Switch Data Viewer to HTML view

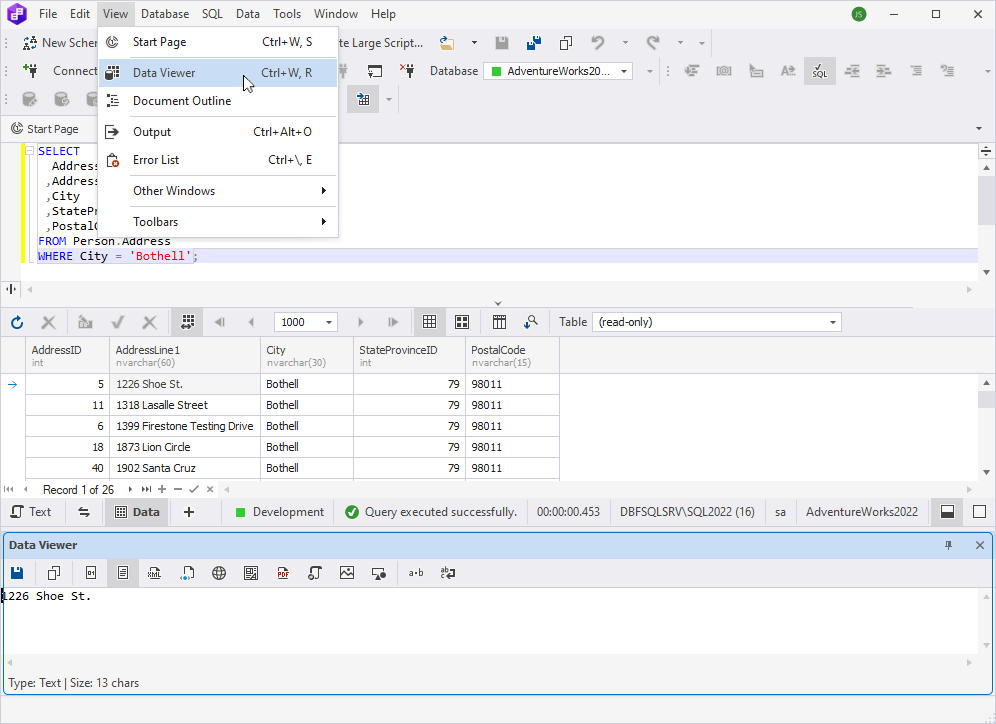tap(187, 573)
